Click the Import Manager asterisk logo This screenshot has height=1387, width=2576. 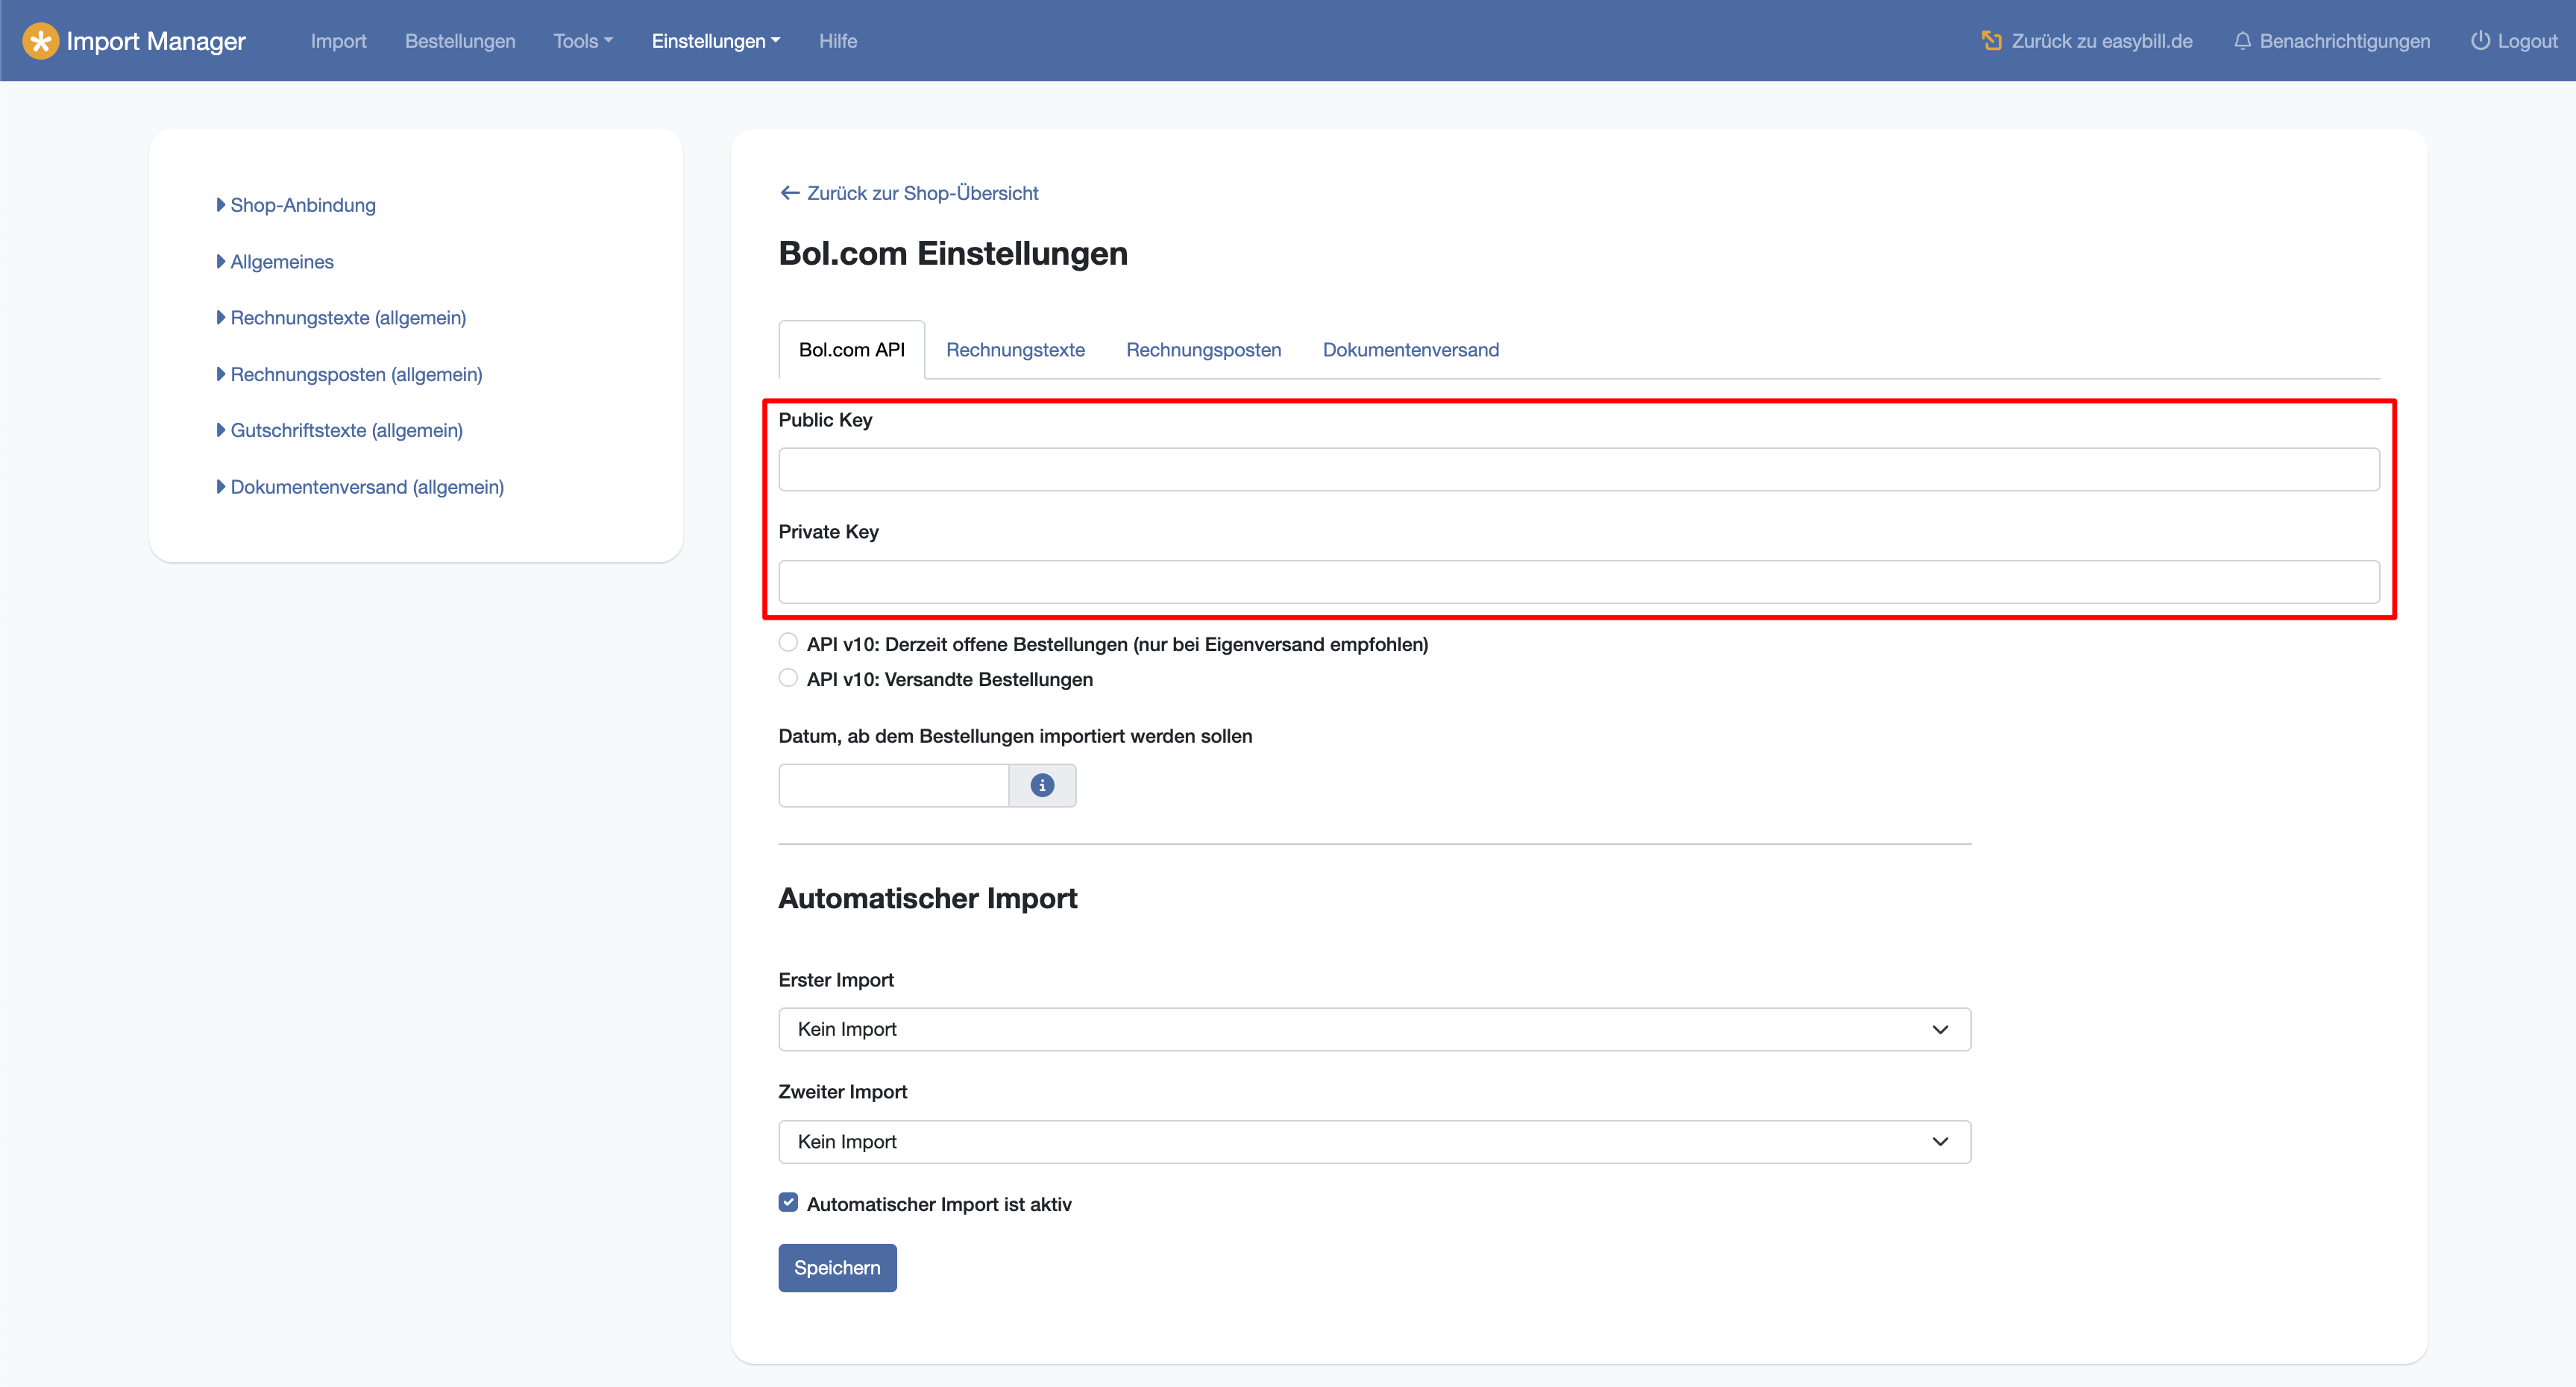(40, 41)
